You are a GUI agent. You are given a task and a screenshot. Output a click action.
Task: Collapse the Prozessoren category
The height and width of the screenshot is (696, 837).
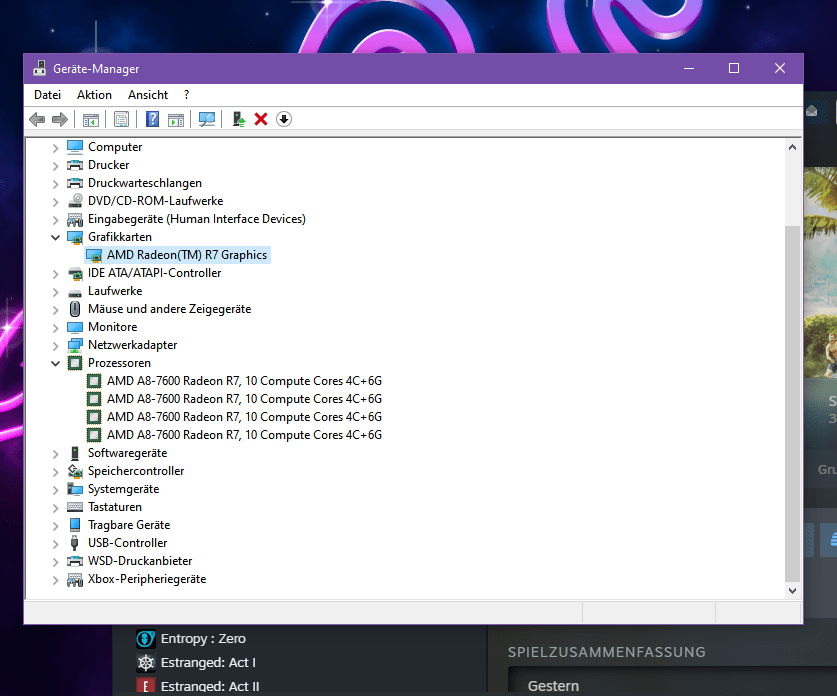click(56, 363)
